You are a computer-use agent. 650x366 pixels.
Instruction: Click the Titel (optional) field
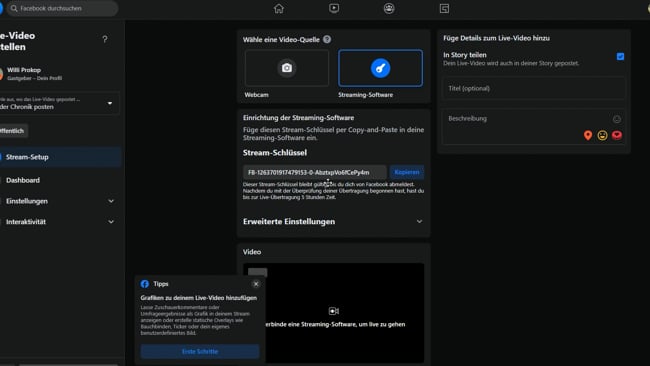pyautogui.click(x=534, y=88)
